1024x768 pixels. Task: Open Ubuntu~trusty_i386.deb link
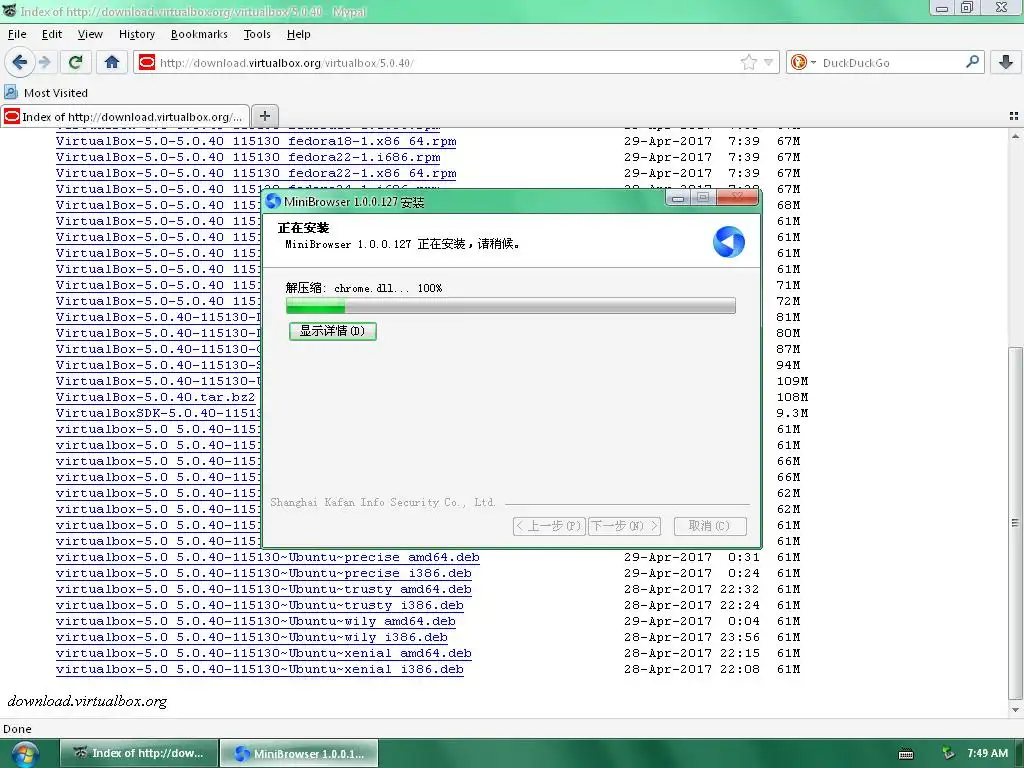point(260,605)
